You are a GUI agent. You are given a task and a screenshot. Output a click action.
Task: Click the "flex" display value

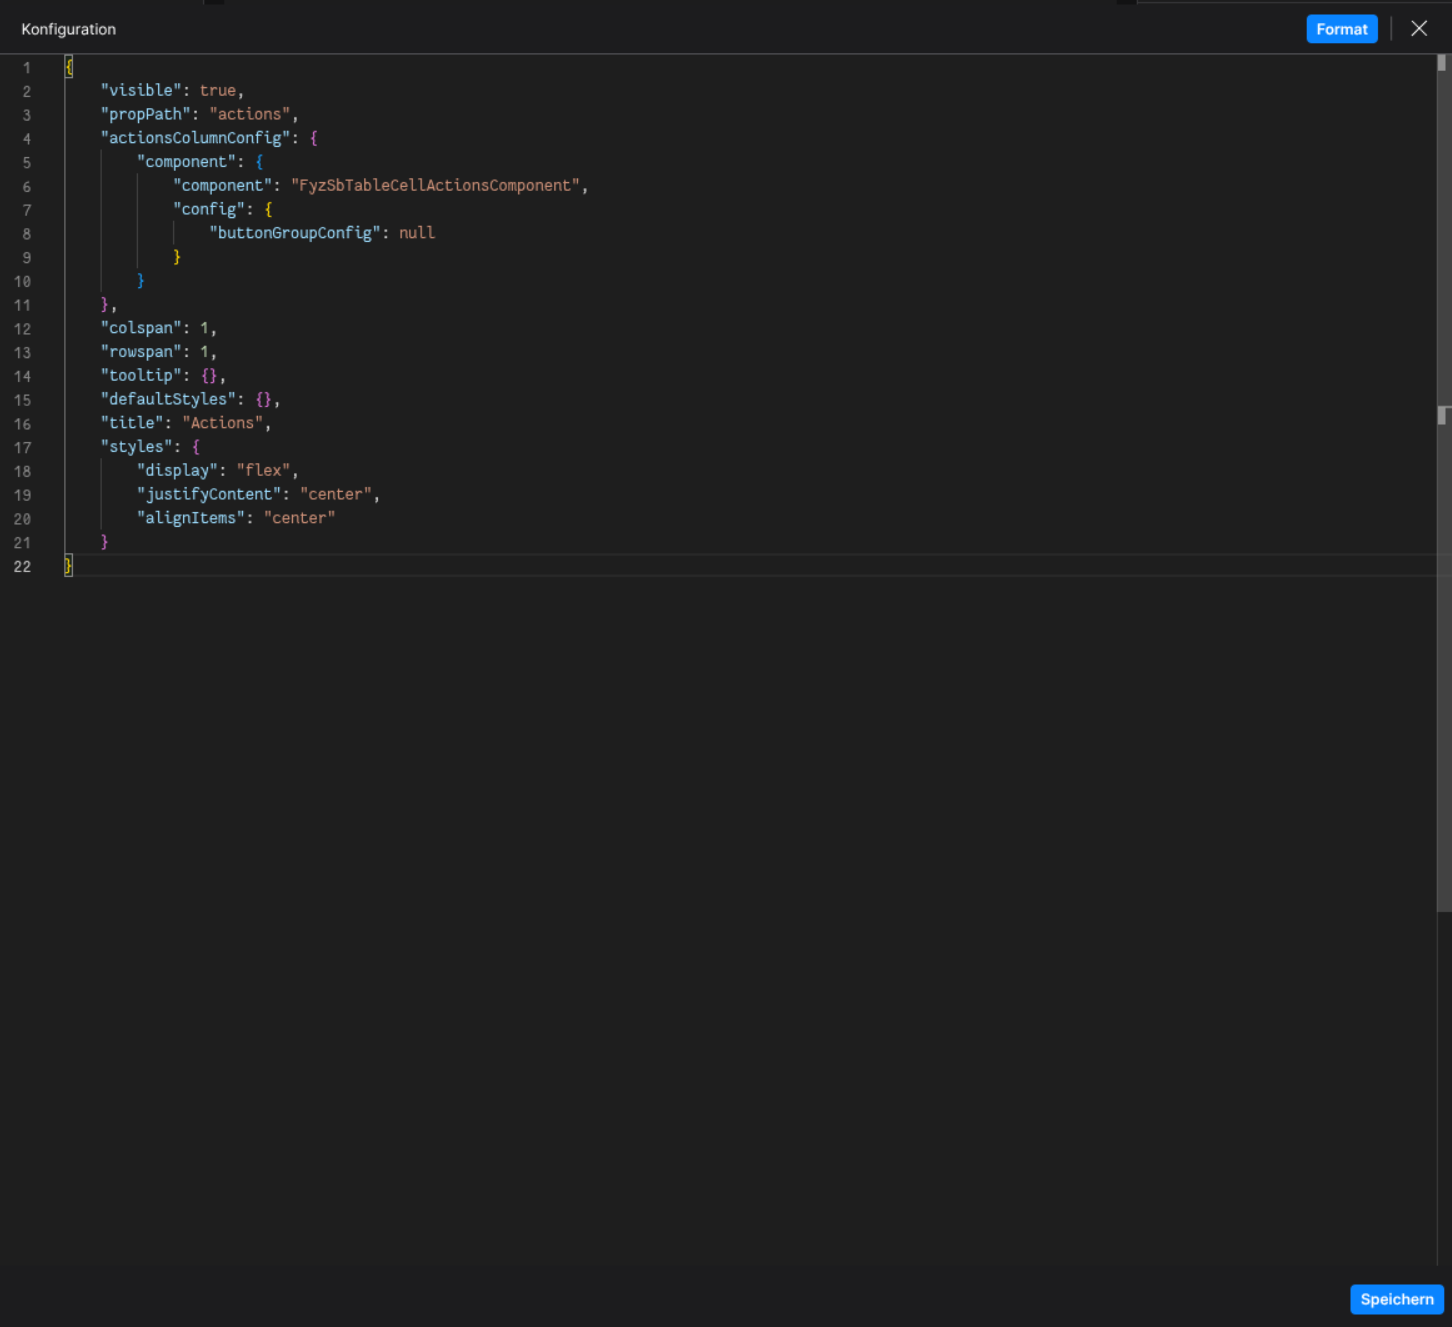coord(264,470)
